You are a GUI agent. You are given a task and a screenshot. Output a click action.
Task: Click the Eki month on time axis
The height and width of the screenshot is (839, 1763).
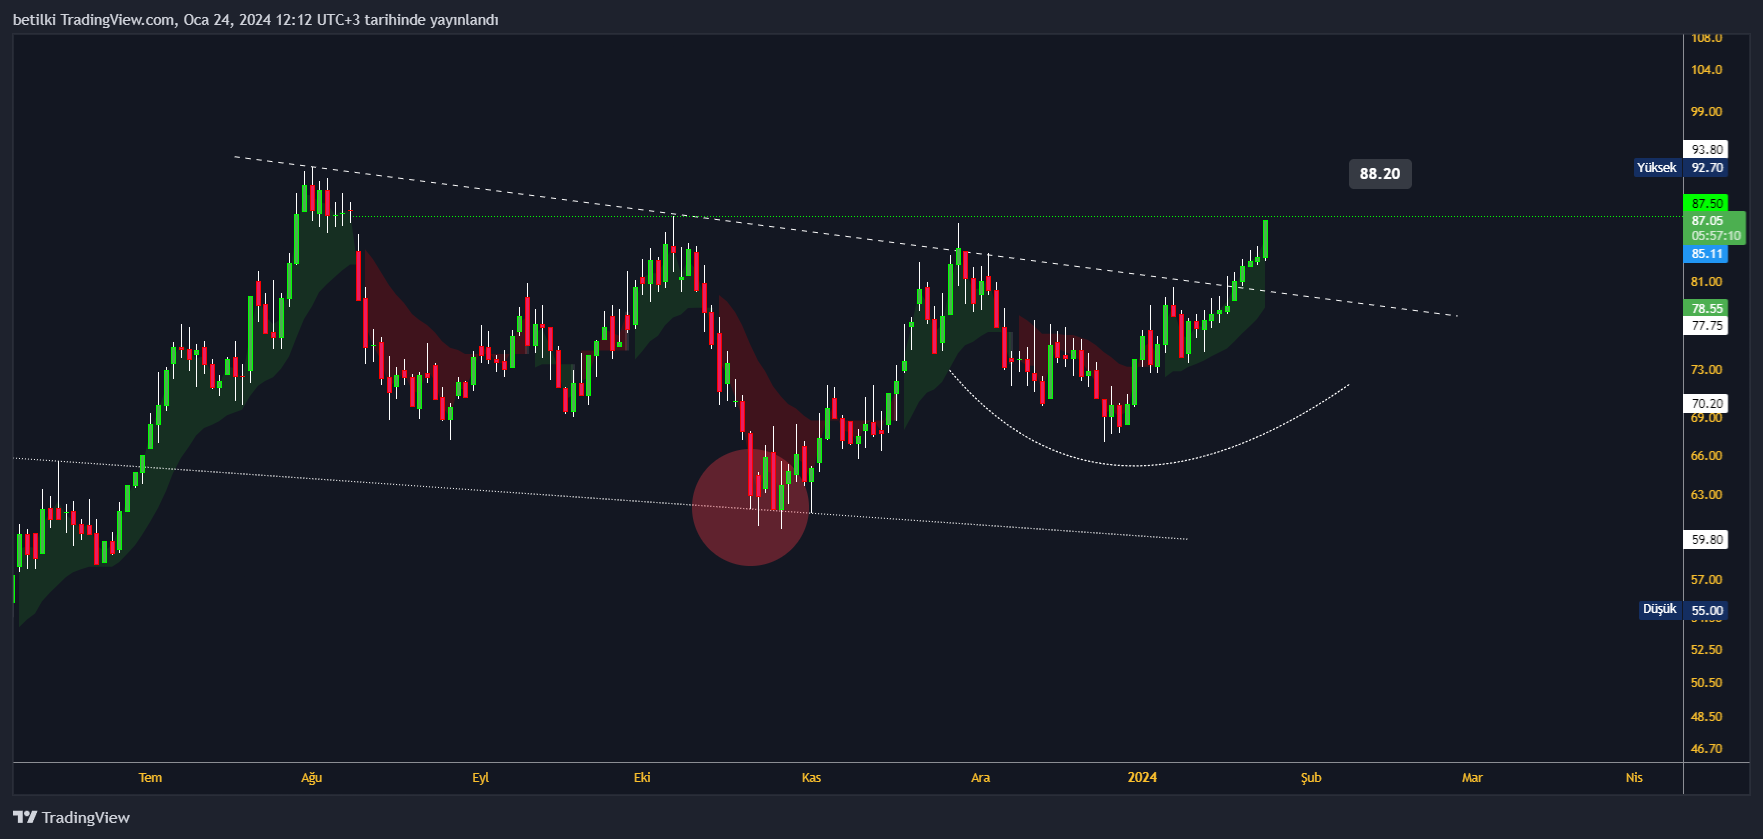click(642, 778)
